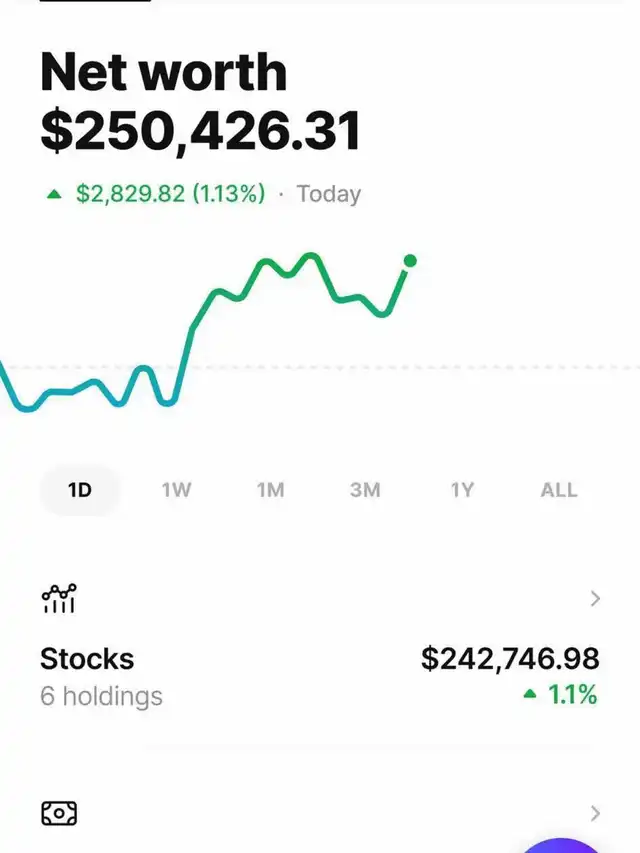This screenshot has width=640, height=853.
Task: Tap the cash banknote icon
Action: pyautogui.click(x=58, y=813)
